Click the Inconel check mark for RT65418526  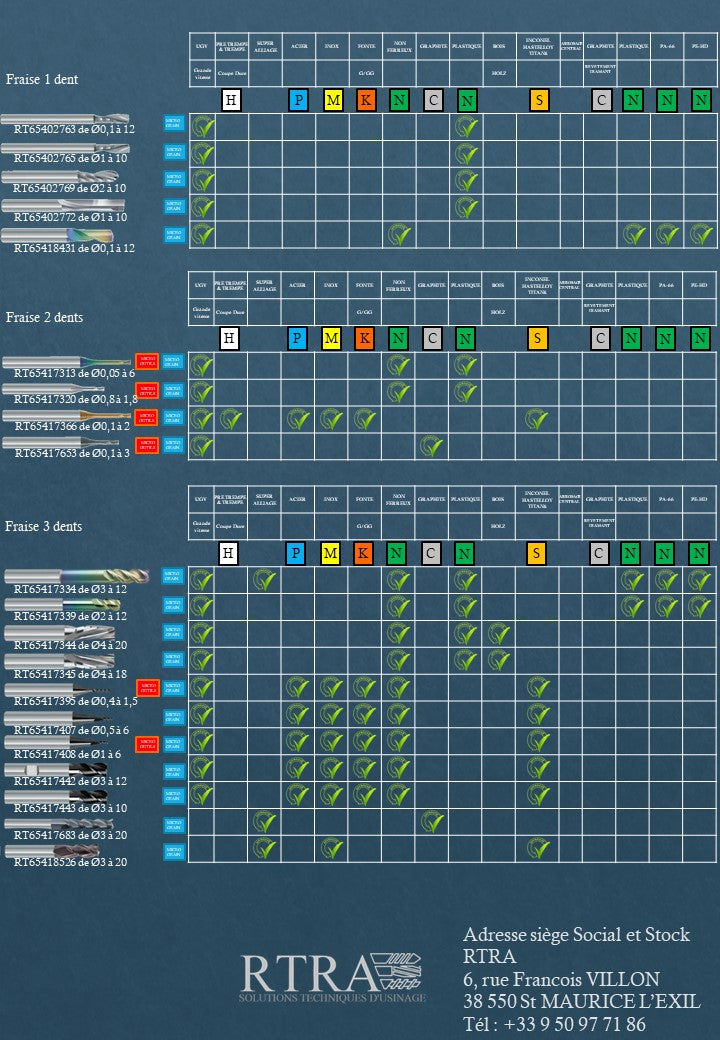(x=538, y=848)
